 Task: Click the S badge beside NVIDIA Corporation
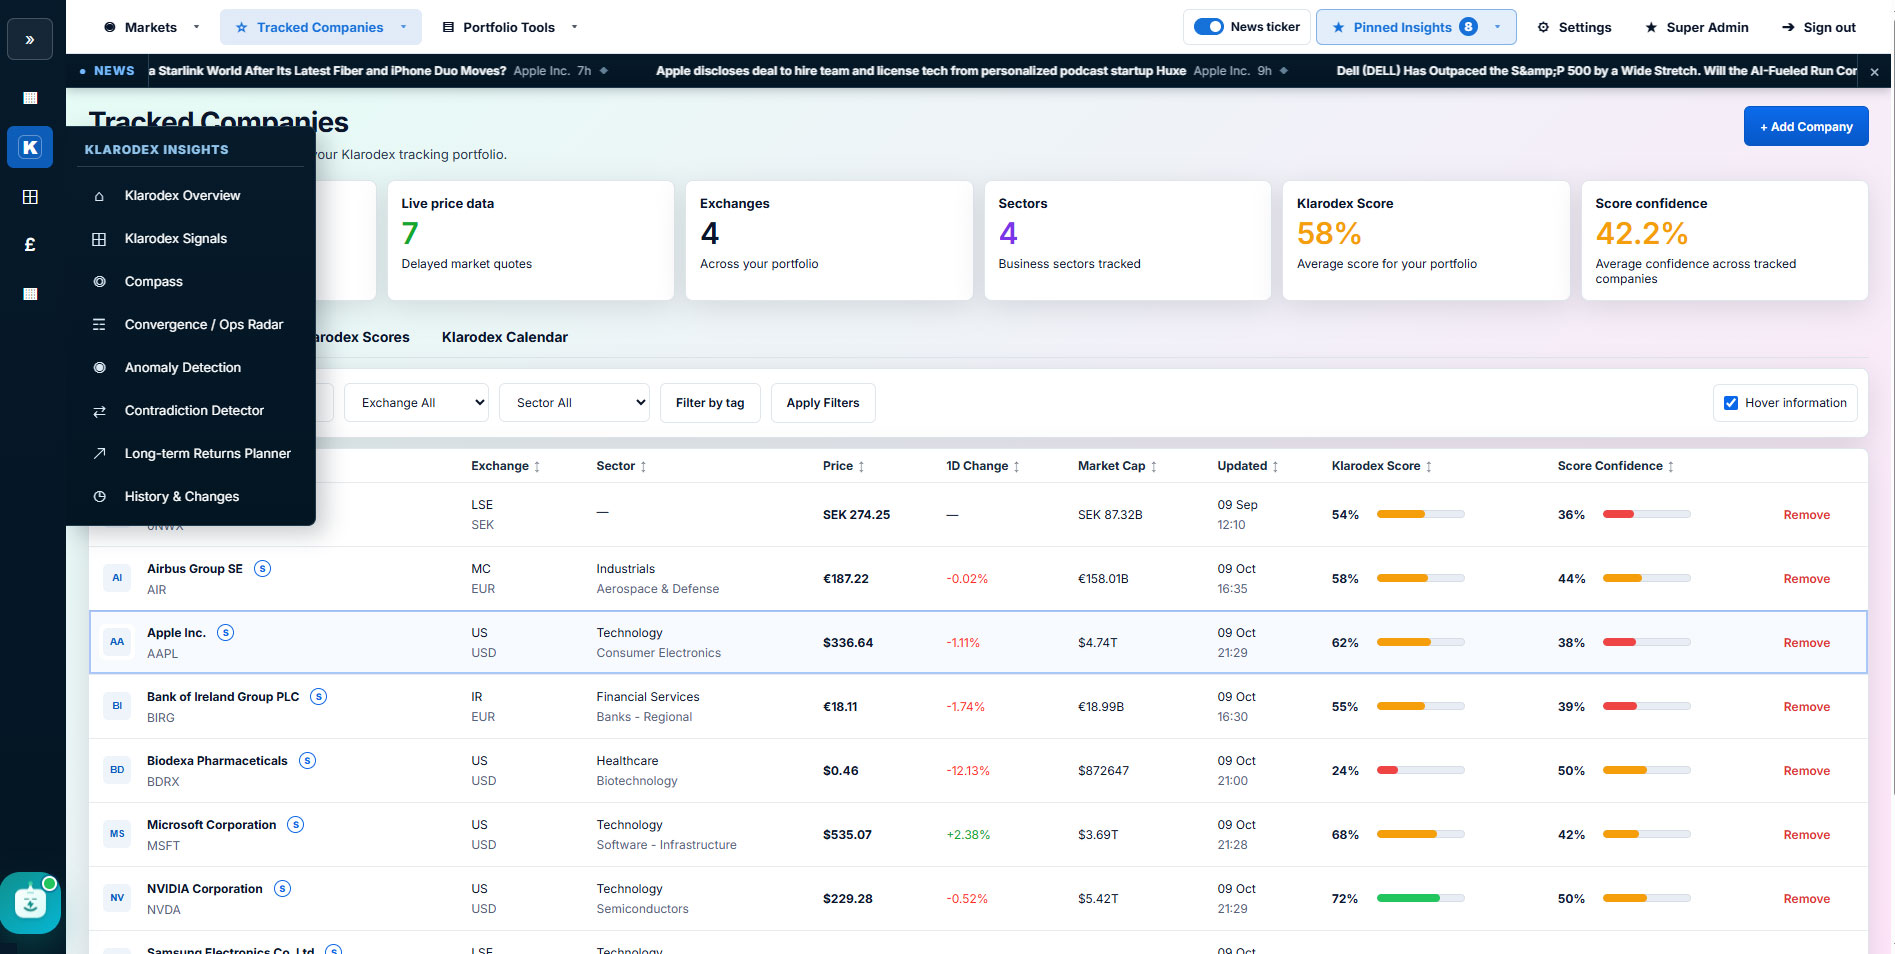(x=282, y=888)
